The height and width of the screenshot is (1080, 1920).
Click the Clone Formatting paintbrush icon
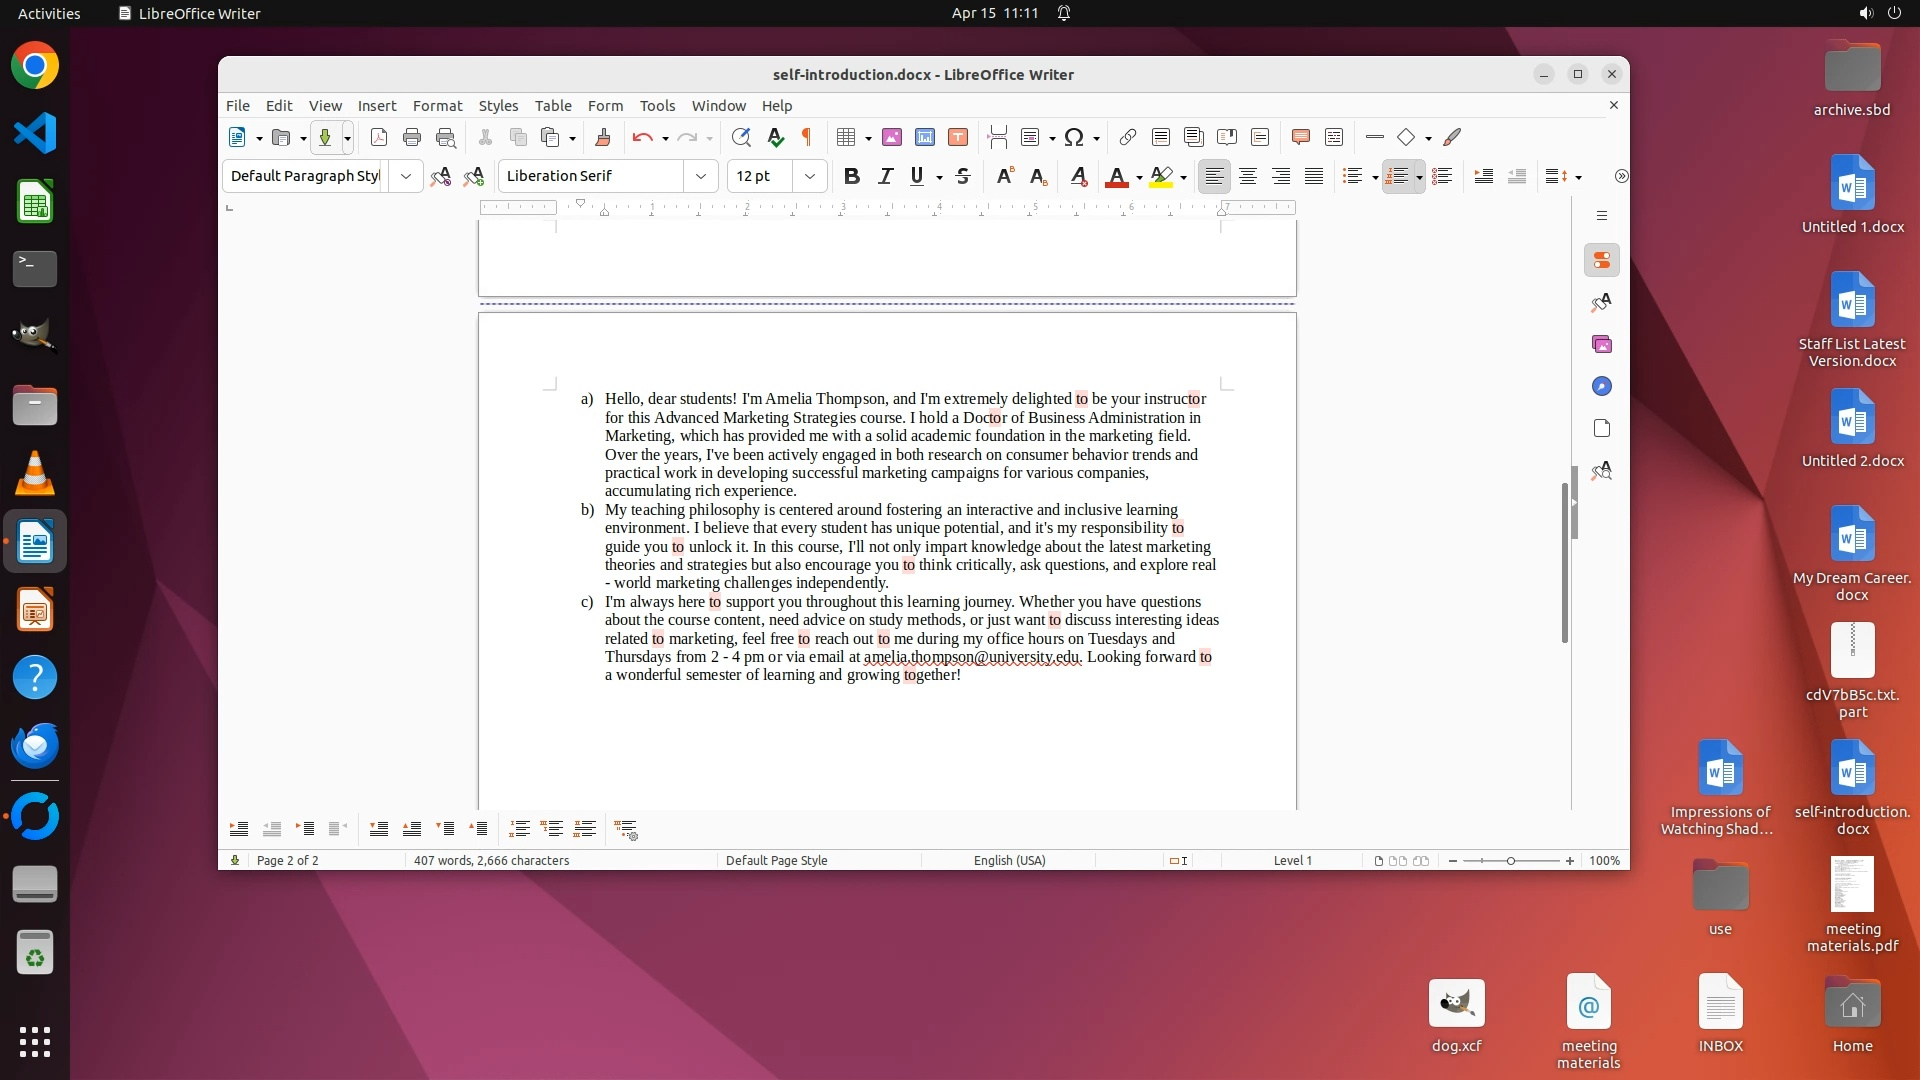point(602,138)
